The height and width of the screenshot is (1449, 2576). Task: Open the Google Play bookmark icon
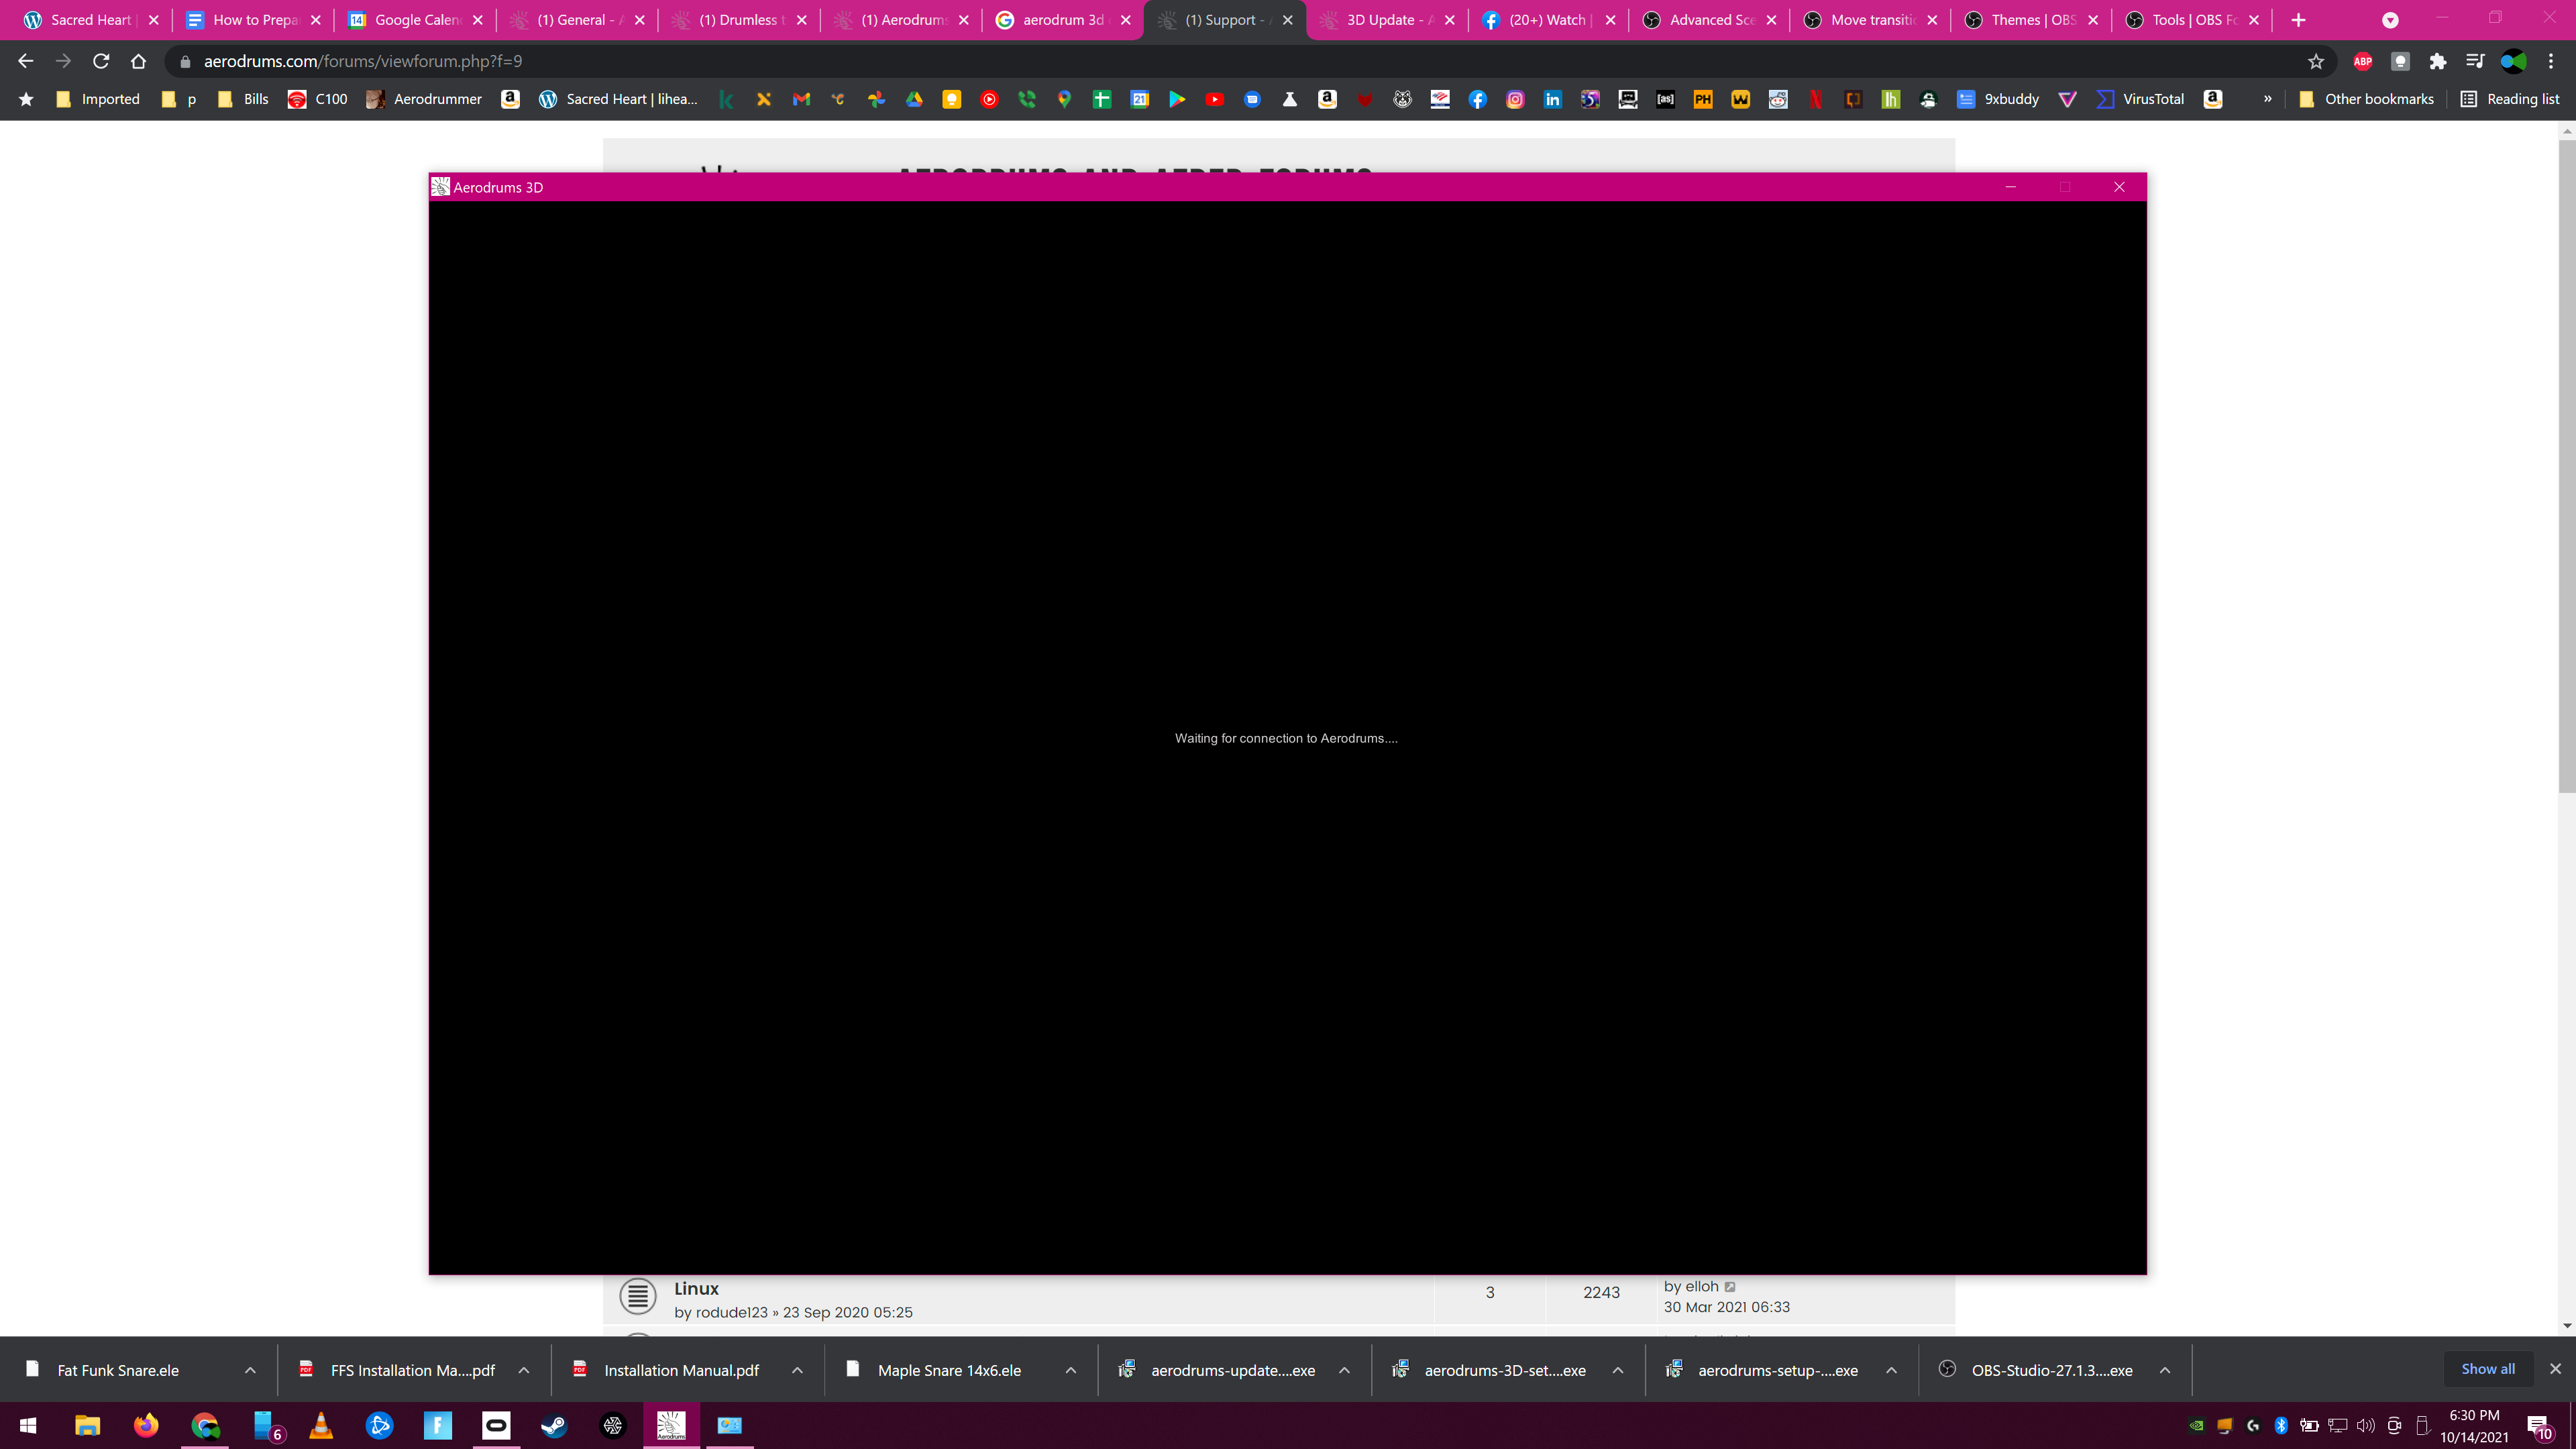[1177, 99]
